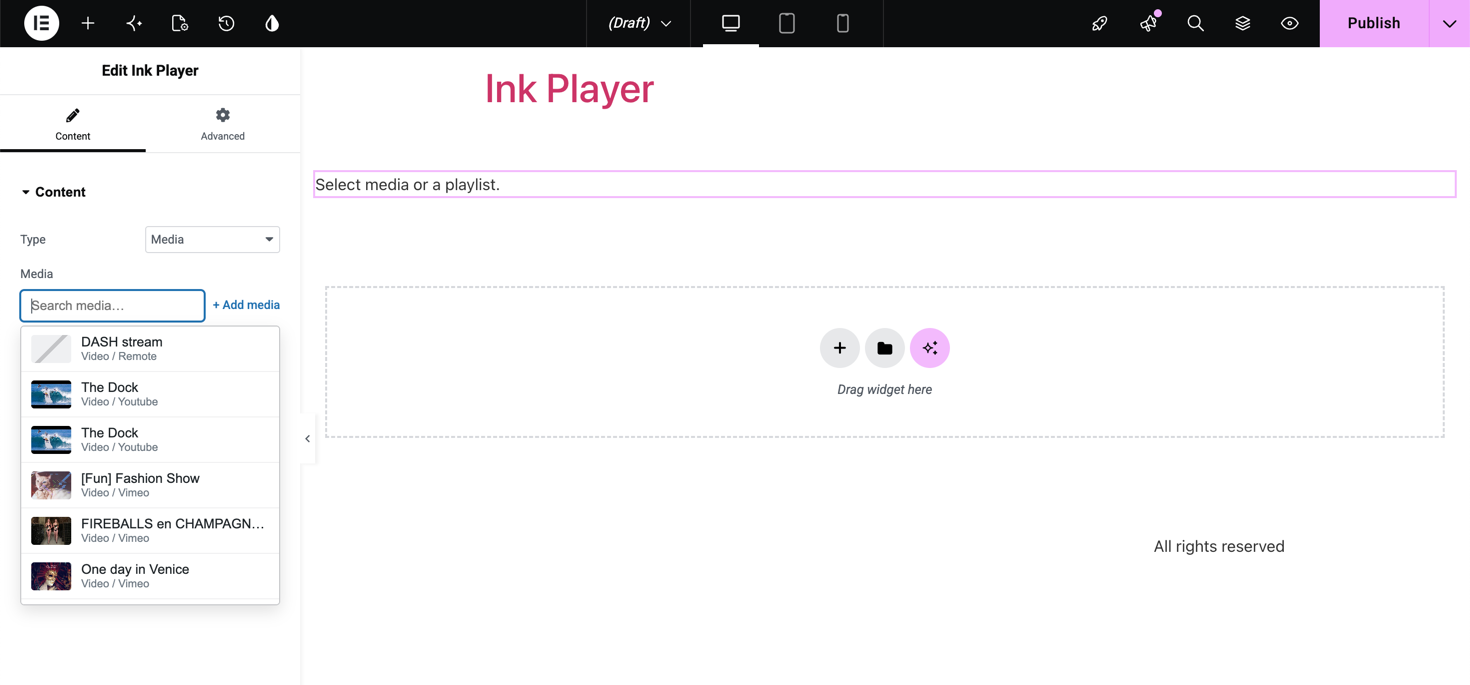The image size is (1470, 685).
Task: Switch to tablet preview mode
Action: pyautogui.click(x=787, y=23)
